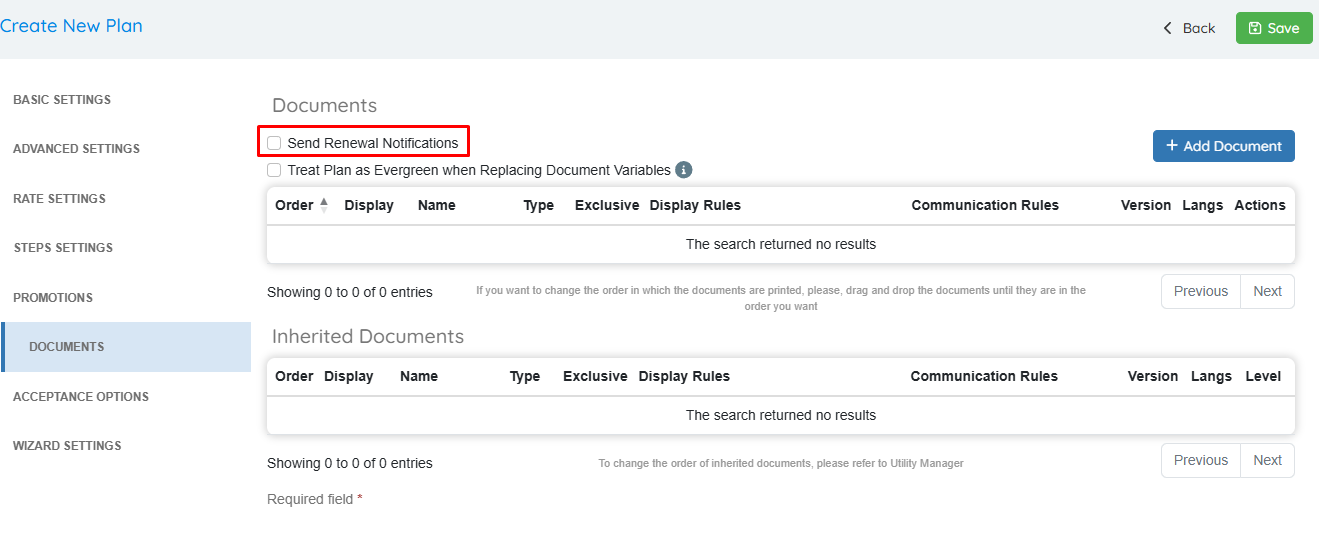Check Treat Plan as Evergreen option
Viewport: 1319px width, 533px height.
point(274,170)
